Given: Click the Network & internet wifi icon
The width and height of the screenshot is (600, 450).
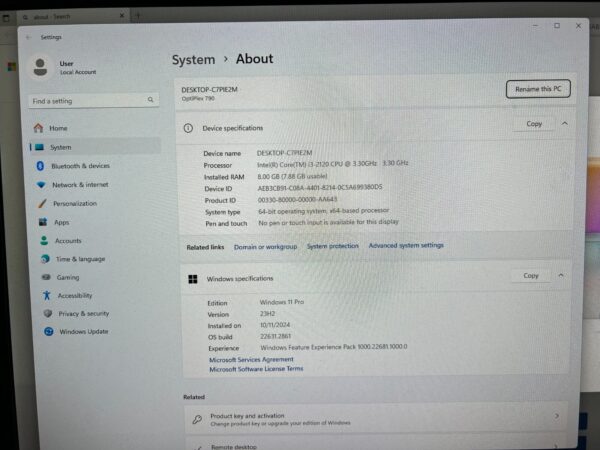Looking at the screenshot, I should [41, 185].
